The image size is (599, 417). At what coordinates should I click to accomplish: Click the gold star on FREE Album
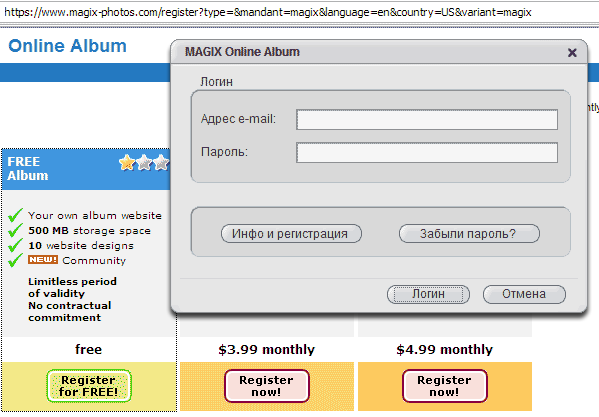click(127, 163)
